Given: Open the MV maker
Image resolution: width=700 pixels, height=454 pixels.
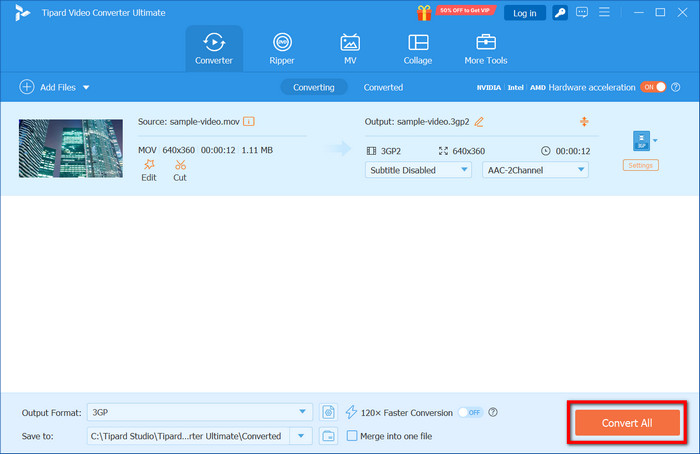Looking at the screenshot, I should tap(350, 49).
